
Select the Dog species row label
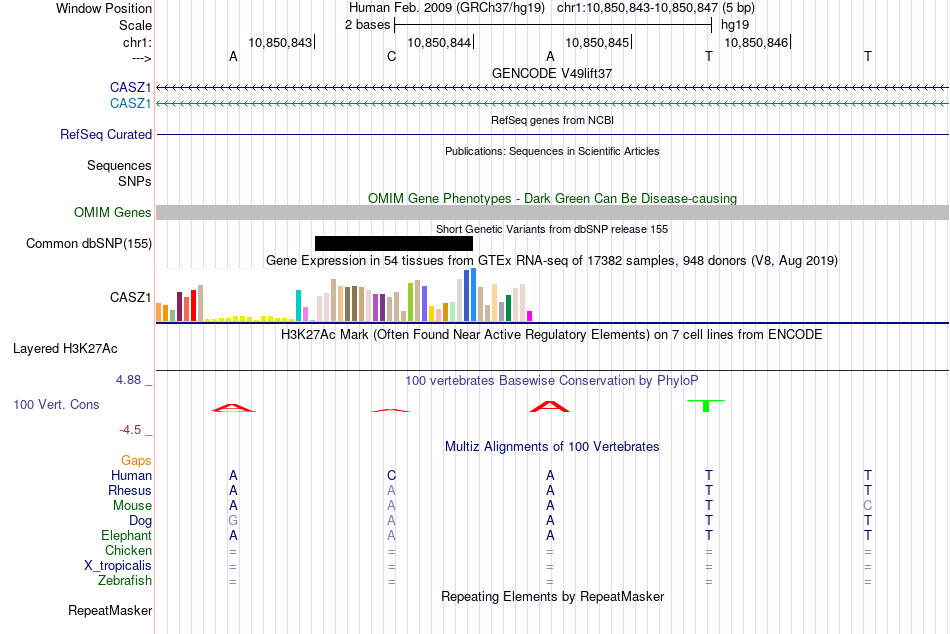point(141,521)
